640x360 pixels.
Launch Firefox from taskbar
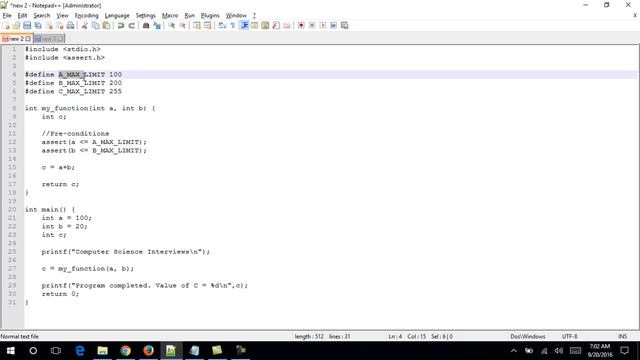coord(148,351)
